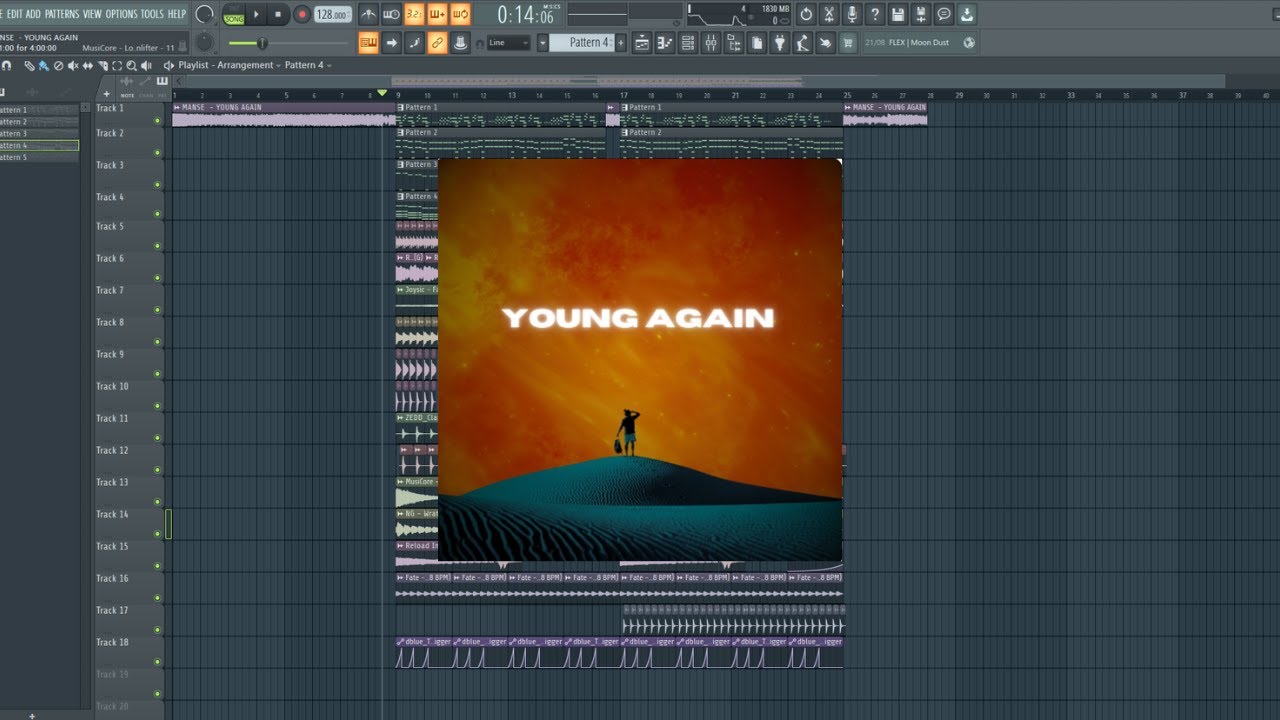1280x720 pixels.
Task: Open the Mixer view icon
Action: tap(711, 43)
